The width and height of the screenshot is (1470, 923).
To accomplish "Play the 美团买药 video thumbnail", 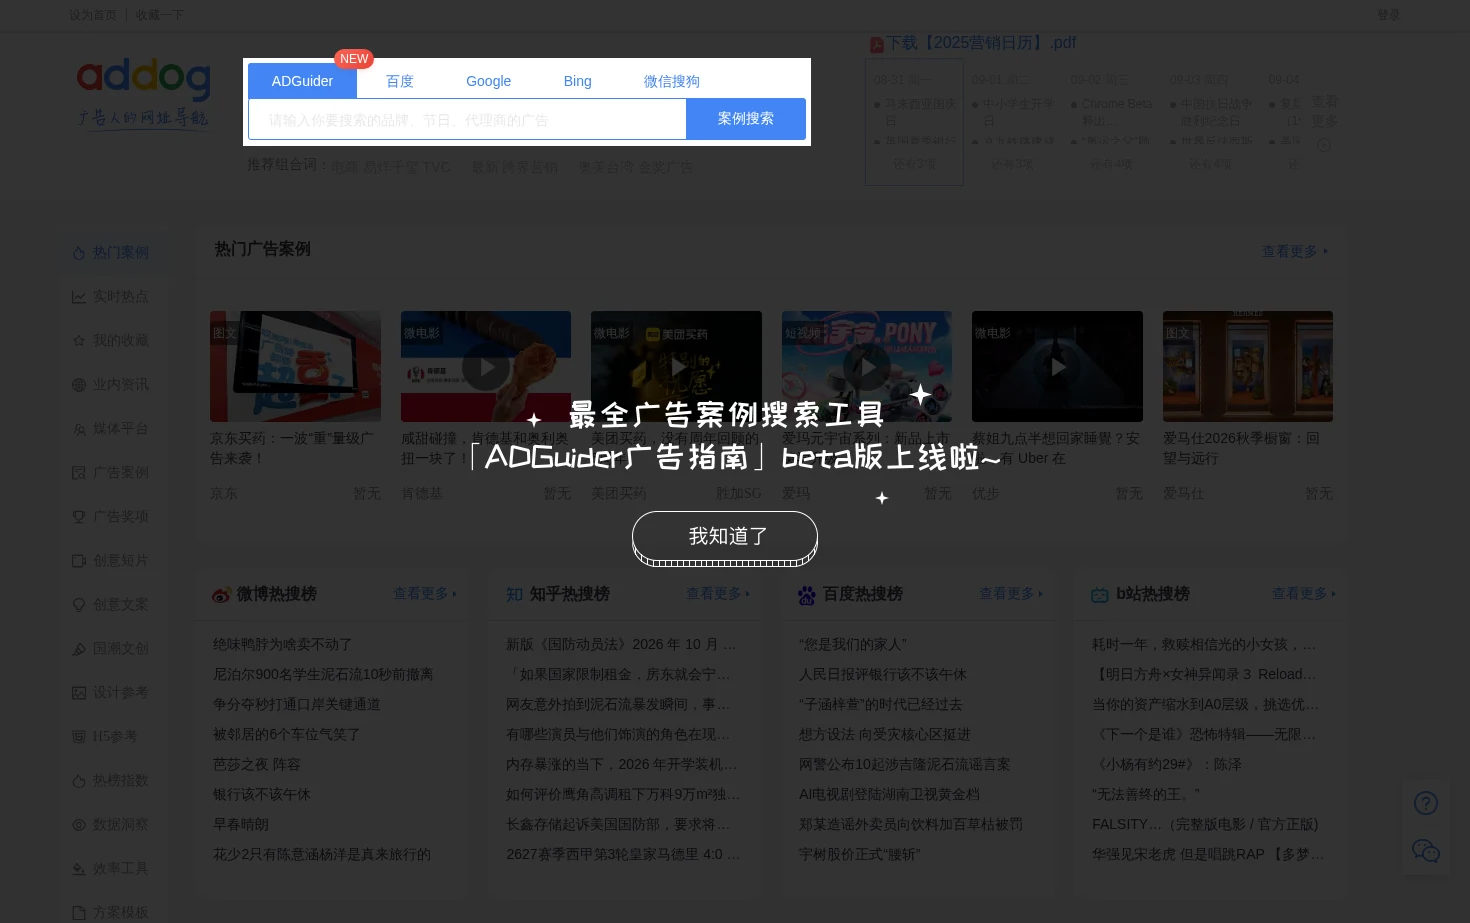I will (677, 367).
